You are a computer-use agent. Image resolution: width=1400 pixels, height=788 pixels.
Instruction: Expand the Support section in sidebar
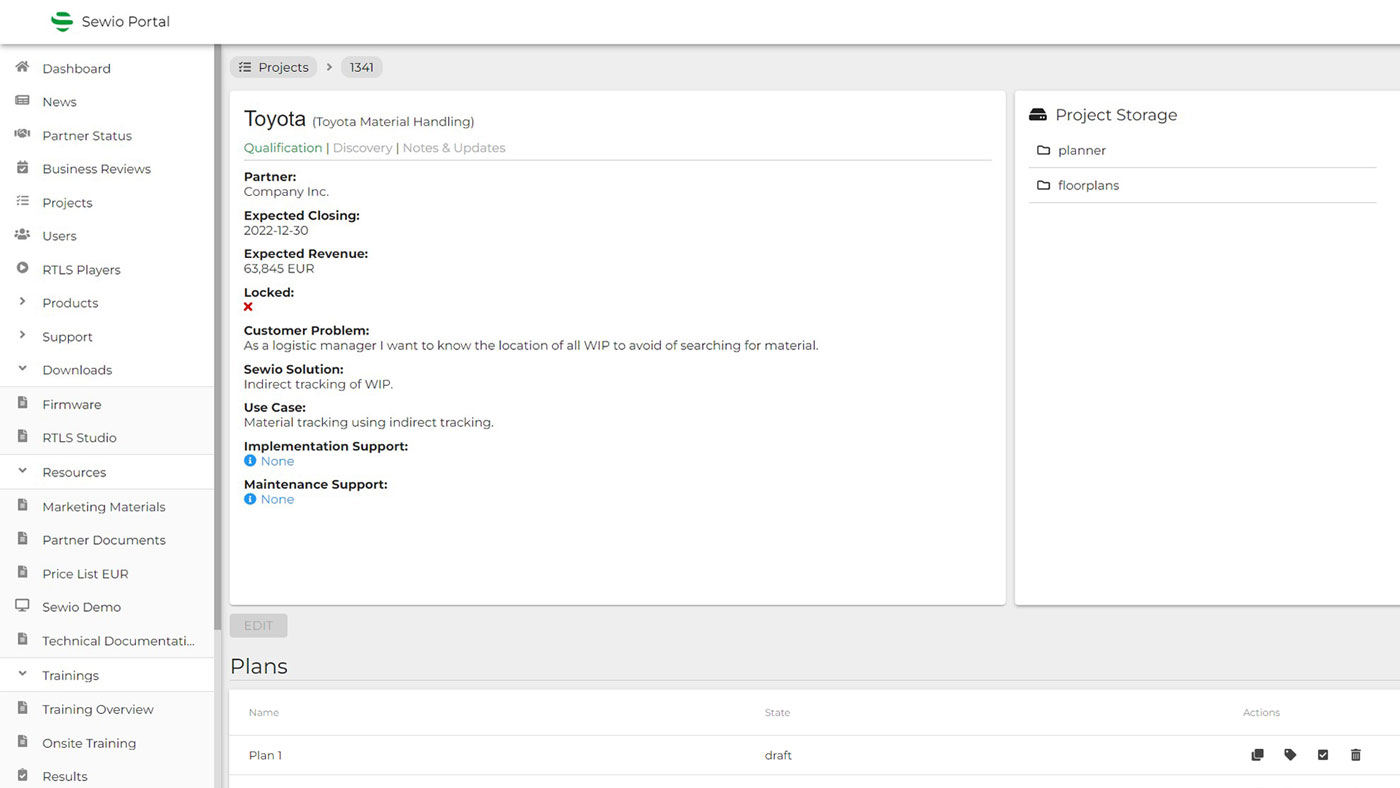coord(67,337)
